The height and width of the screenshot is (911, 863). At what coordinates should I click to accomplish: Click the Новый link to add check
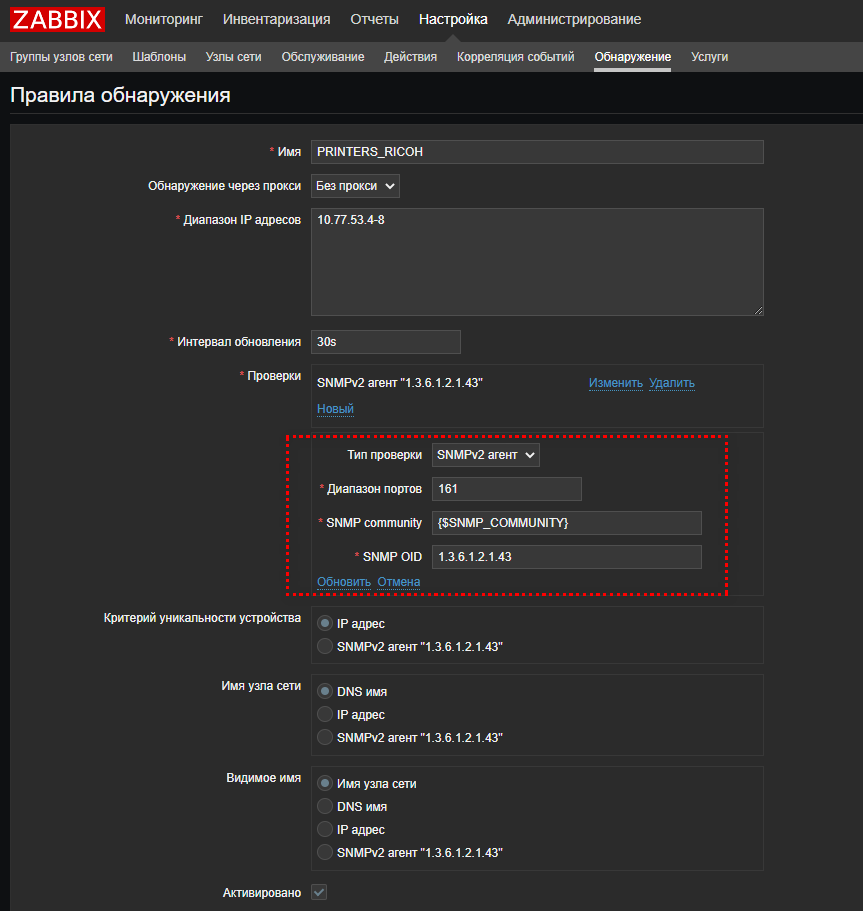click(x=335, y=409)
